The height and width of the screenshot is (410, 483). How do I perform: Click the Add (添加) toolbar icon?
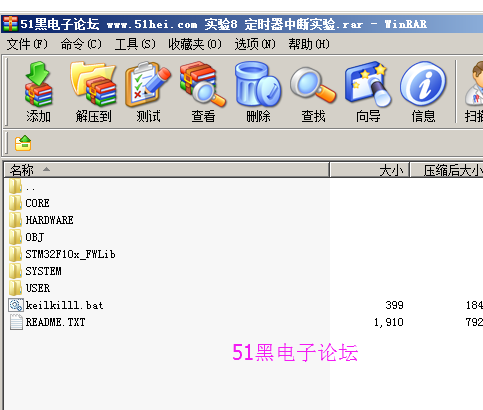(x=38, y=84)
